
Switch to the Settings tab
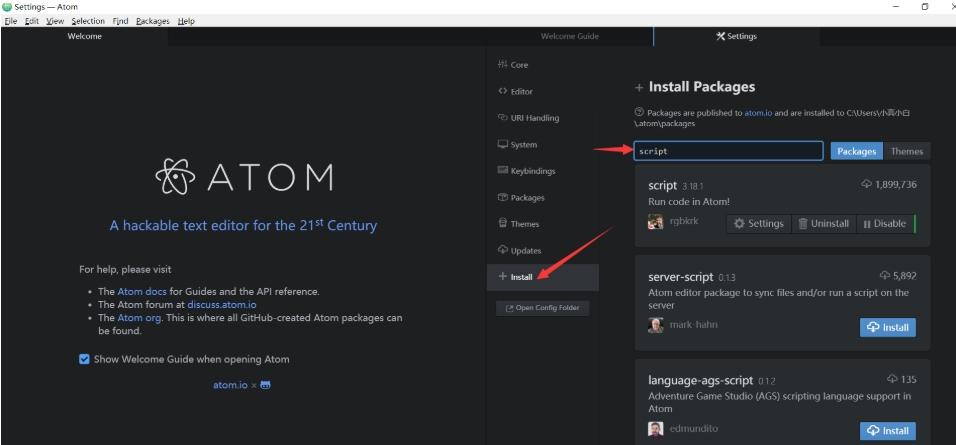pyautogui.click(x=737, y=37)
